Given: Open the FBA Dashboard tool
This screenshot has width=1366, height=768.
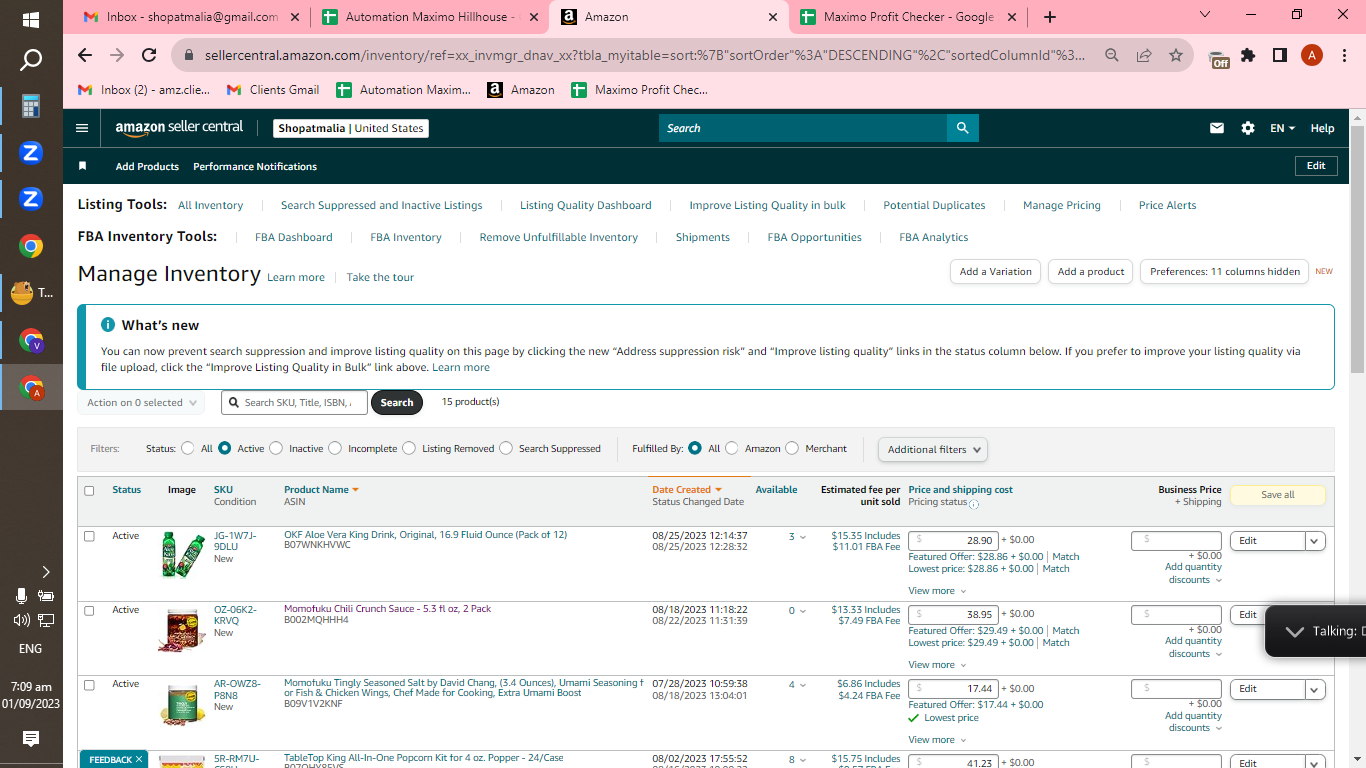Looking at the screenshot, I should [x=294, y=238].
